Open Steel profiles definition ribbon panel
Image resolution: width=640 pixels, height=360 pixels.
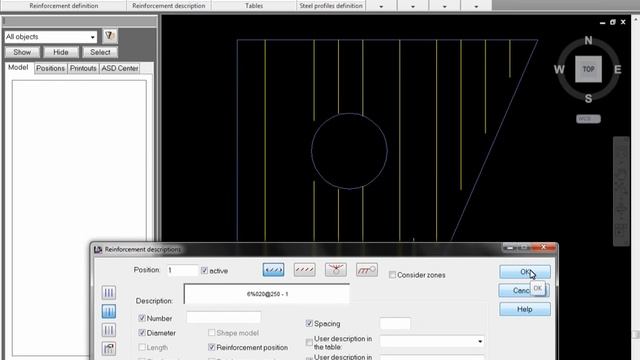[331, 6]
